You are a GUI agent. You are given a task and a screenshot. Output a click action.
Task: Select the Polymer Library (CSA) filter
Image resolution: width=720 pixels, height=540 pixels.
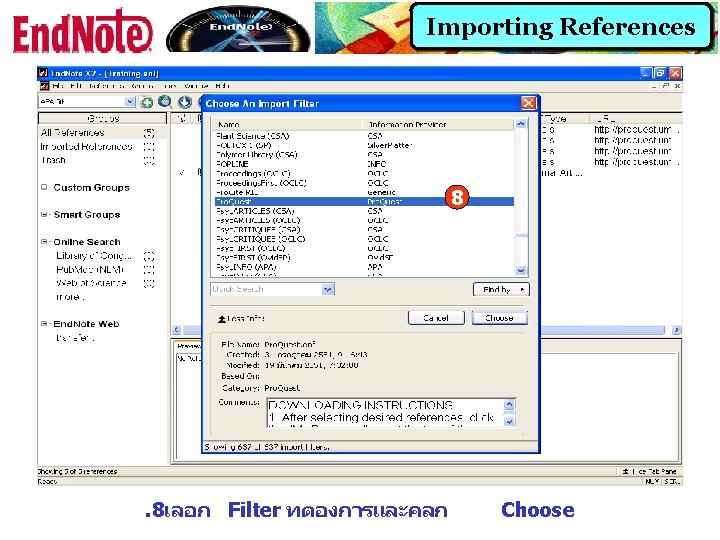364,155
